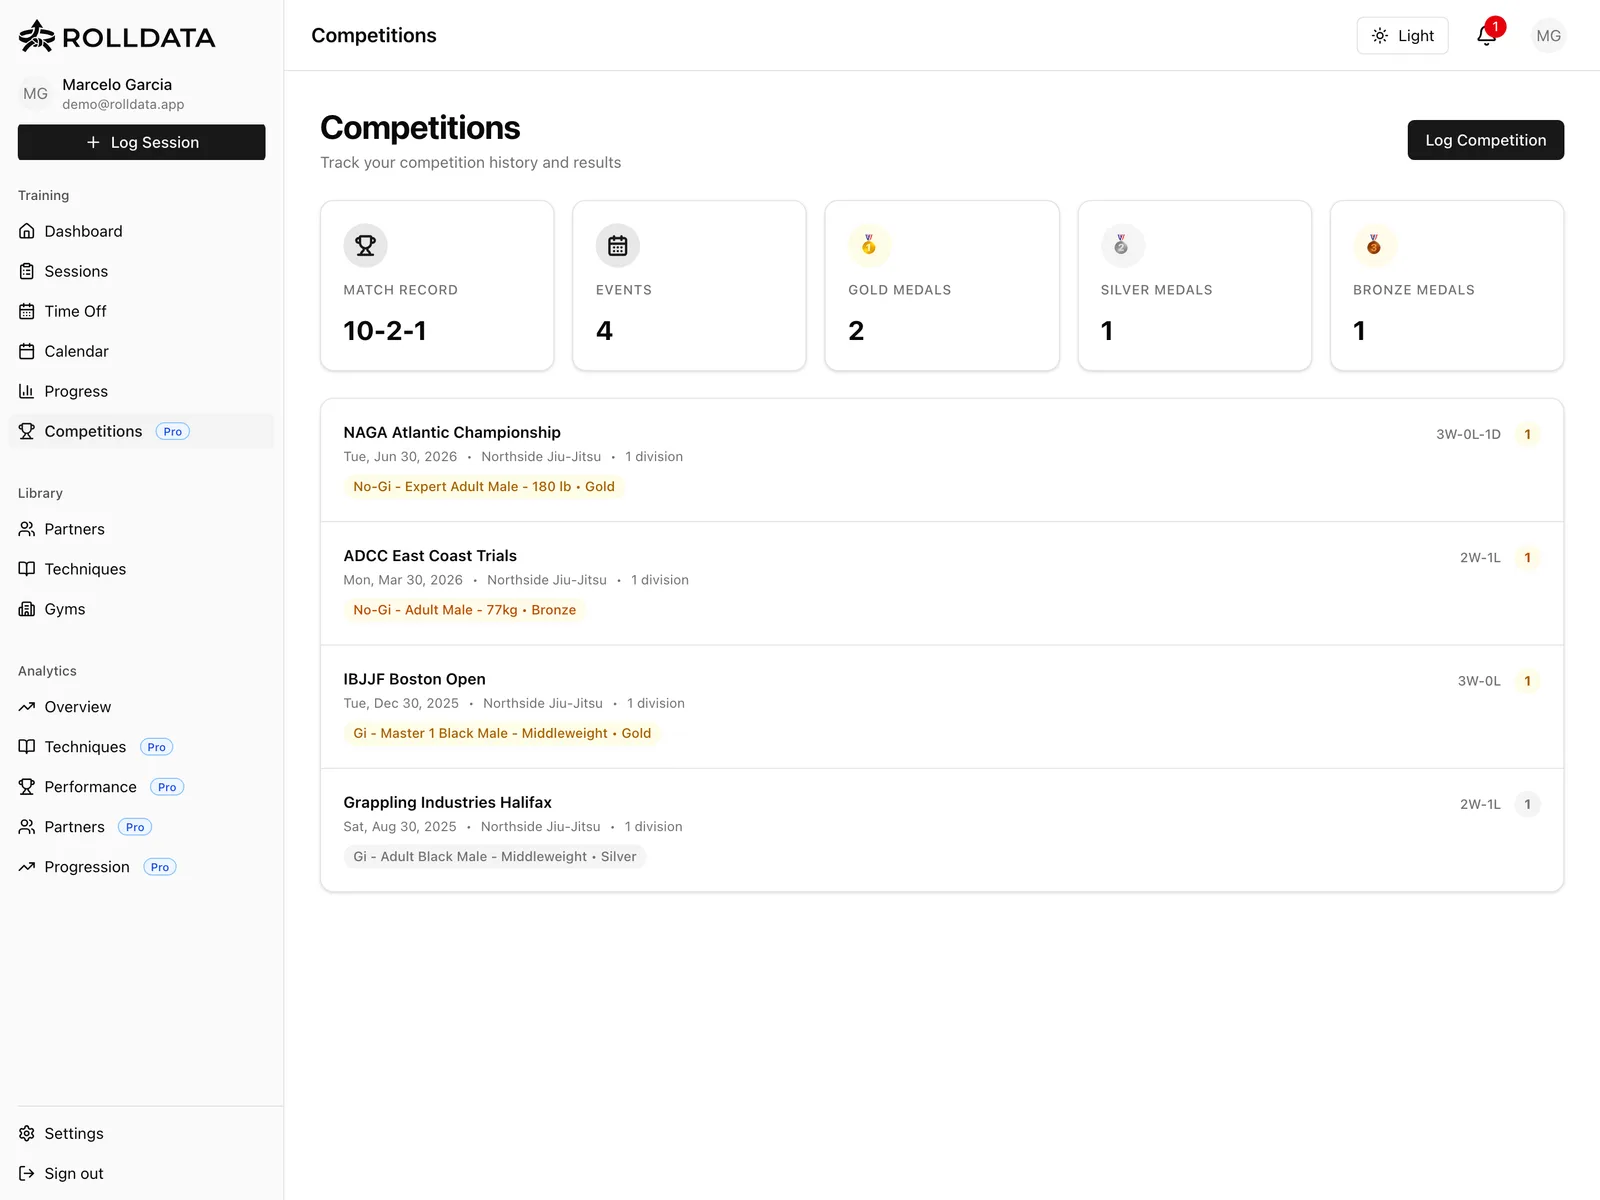Click Gi Adult Black Male Silver tag
The image size is (1600, 1200).
click(495, 857)
